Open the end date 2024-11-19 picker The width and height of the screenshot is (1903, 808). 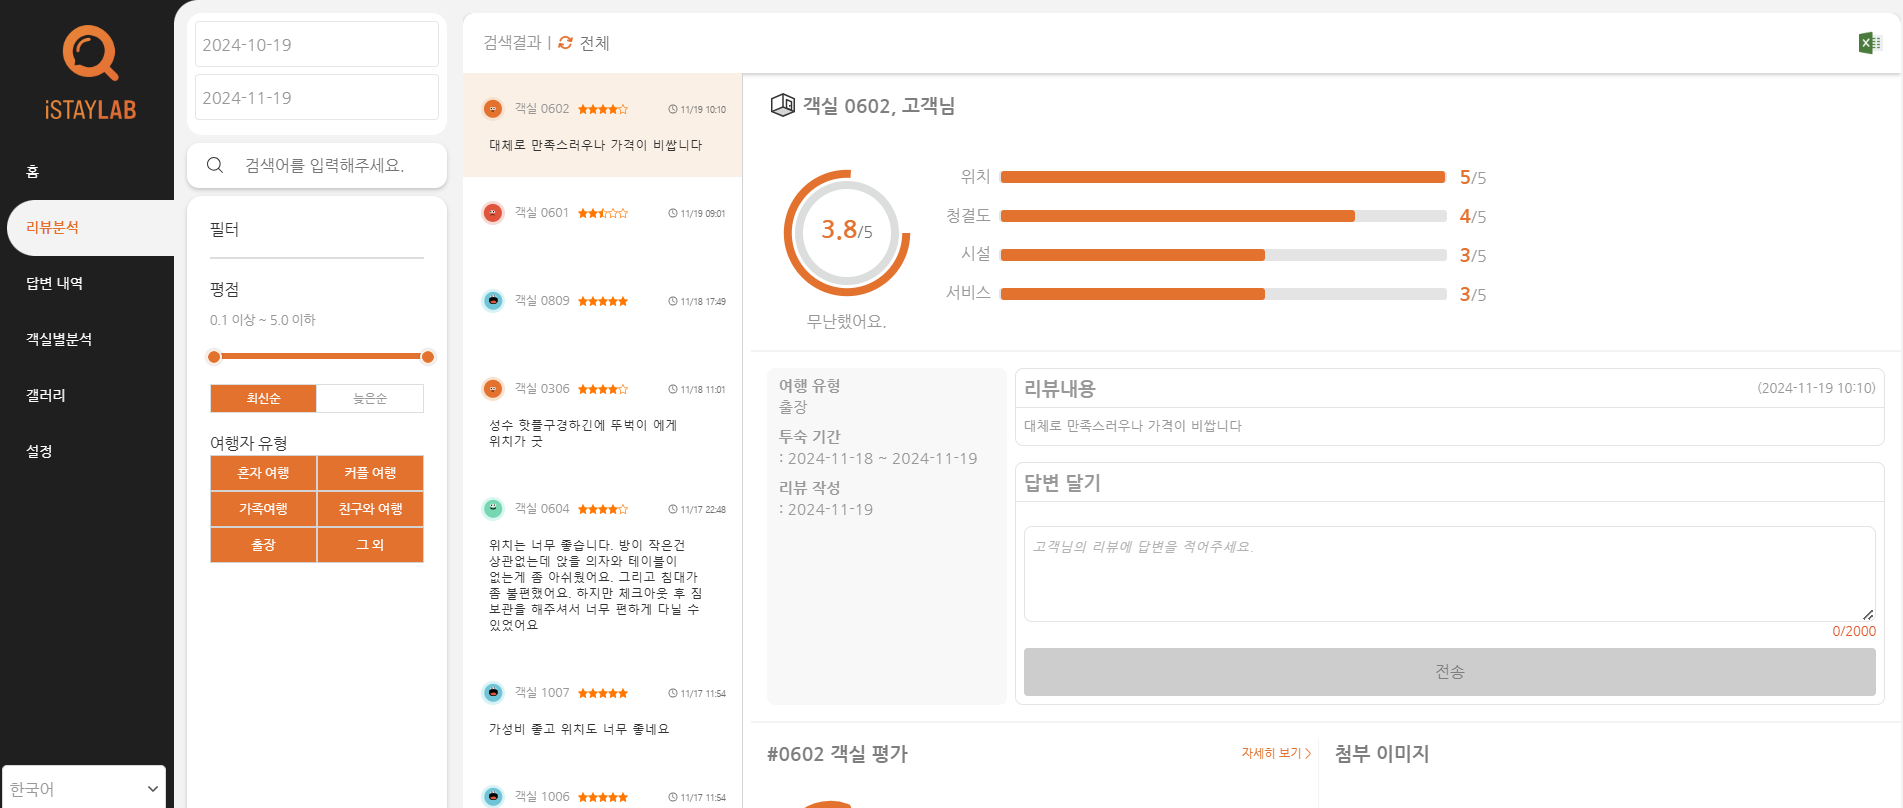(317, 98)
